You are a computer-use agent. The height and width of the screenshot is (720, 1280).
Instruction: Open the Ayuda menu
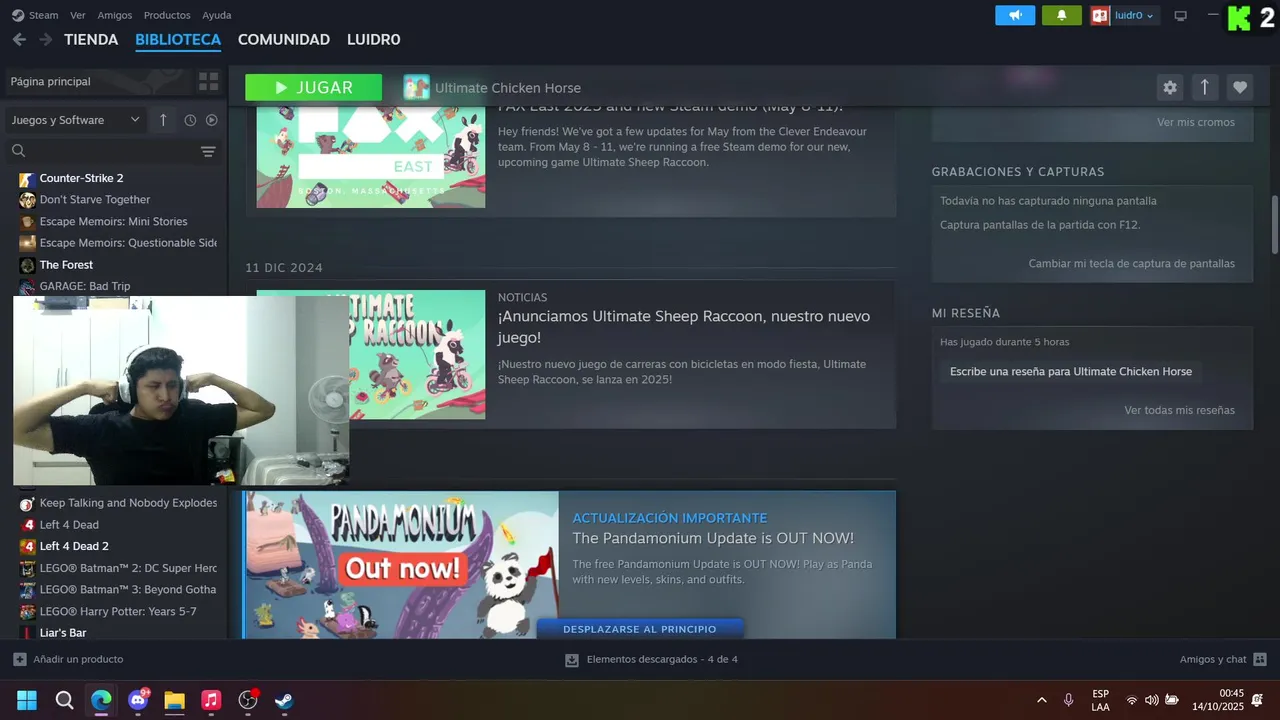pyautogui.click(x=217, y=15)
